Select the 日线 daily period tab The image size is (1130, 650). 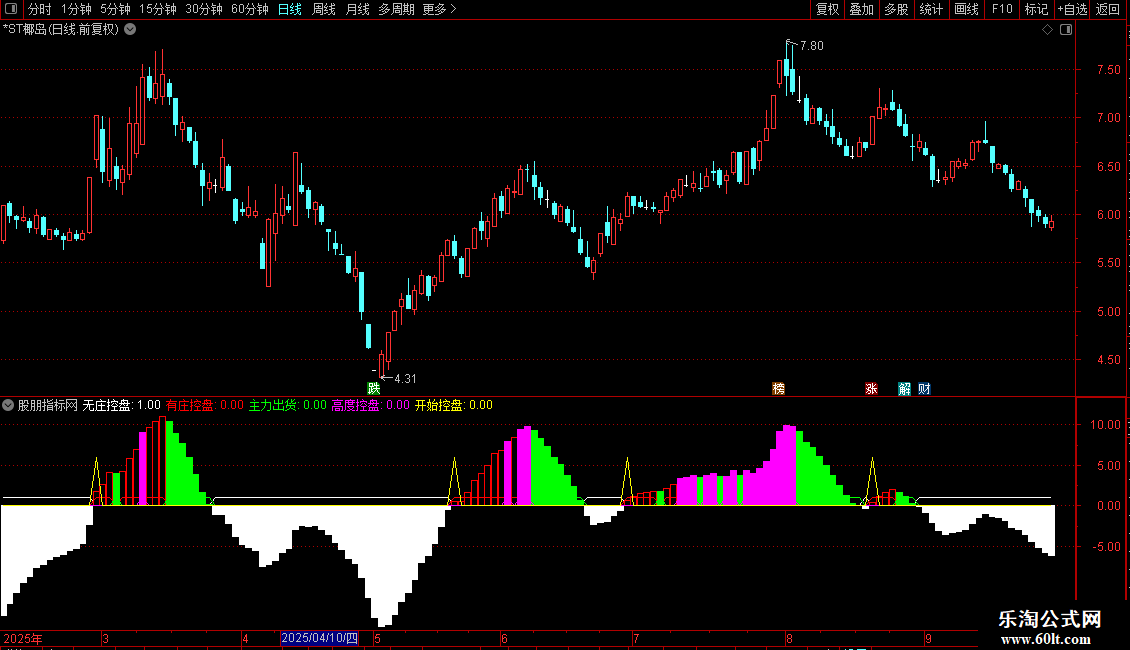(290, 9)
